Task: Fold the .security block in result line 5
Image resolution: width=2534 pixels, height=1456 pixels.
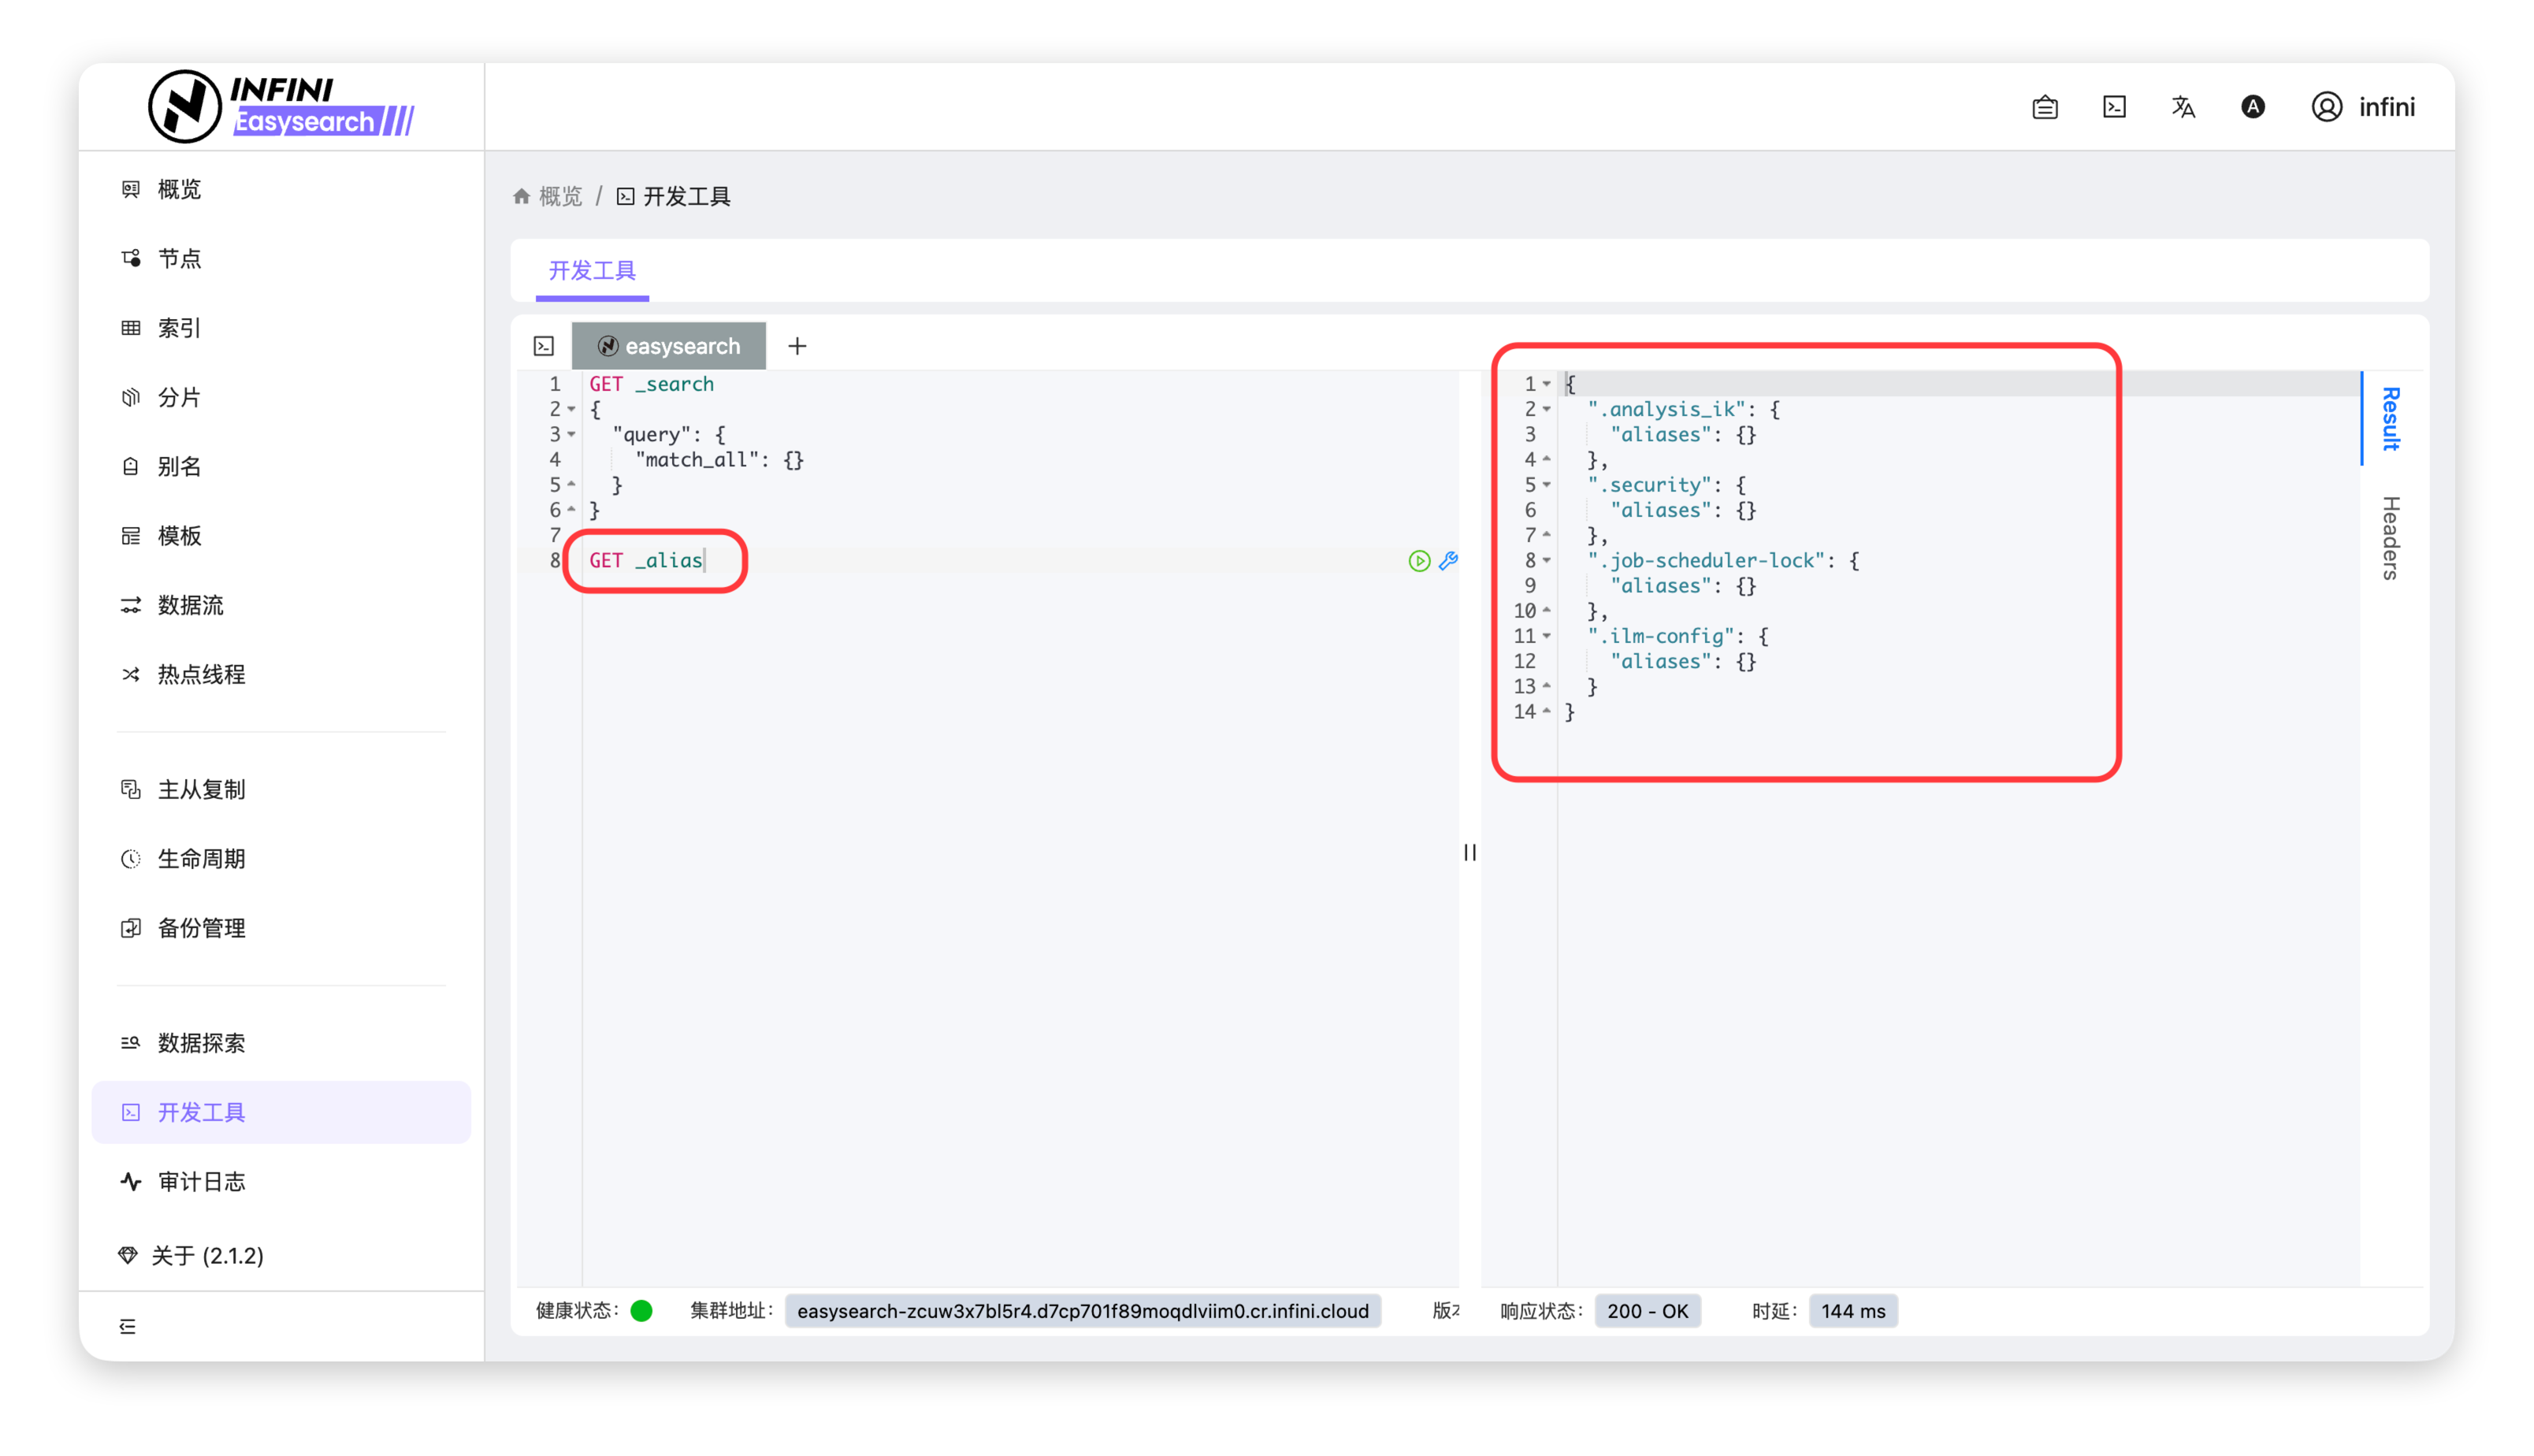Action: 1547,485
